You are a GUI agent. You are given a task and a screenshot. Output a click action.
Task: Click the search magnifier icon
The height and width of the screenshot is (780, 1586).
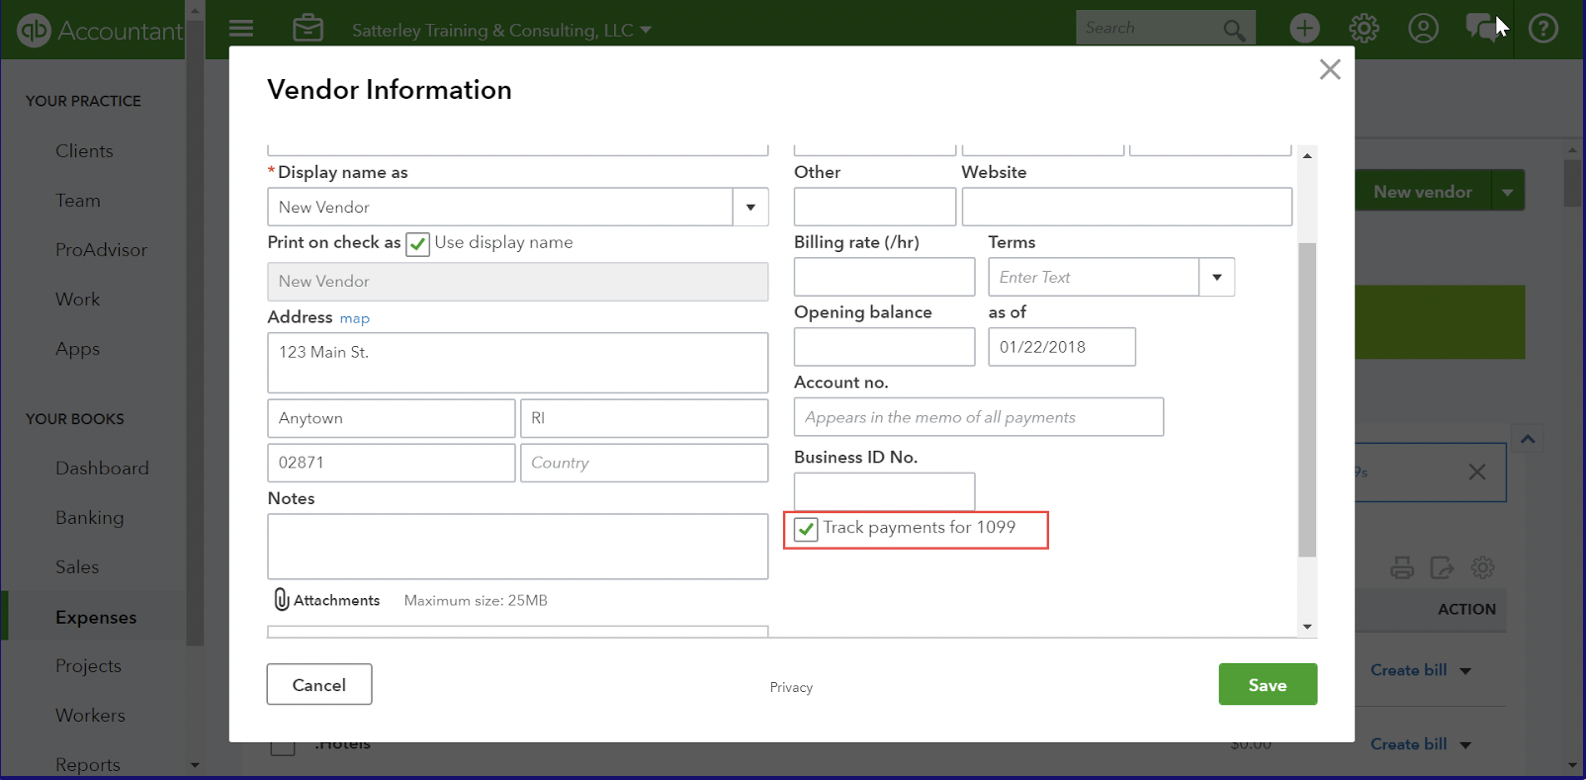tap(1234, 30)
